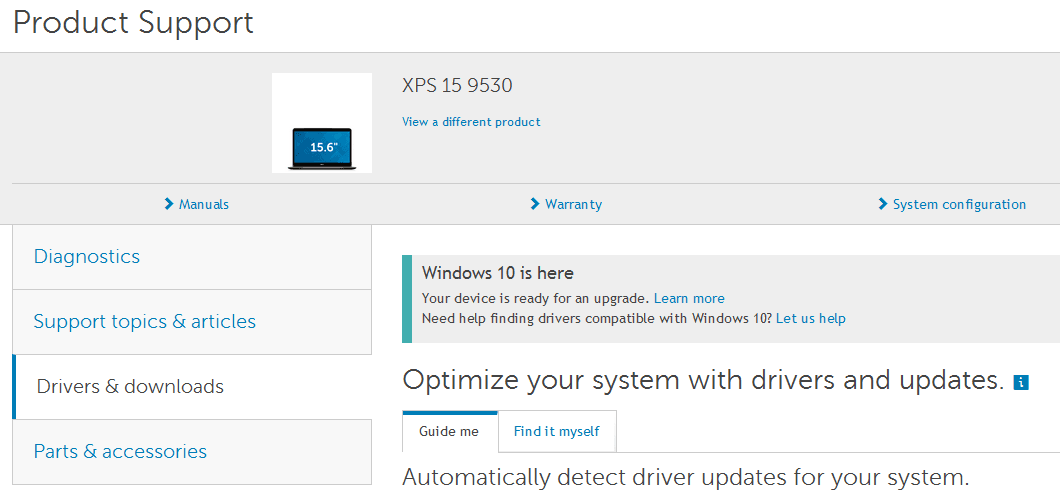Click the Windows 10 is here banner title

(498, 273)
